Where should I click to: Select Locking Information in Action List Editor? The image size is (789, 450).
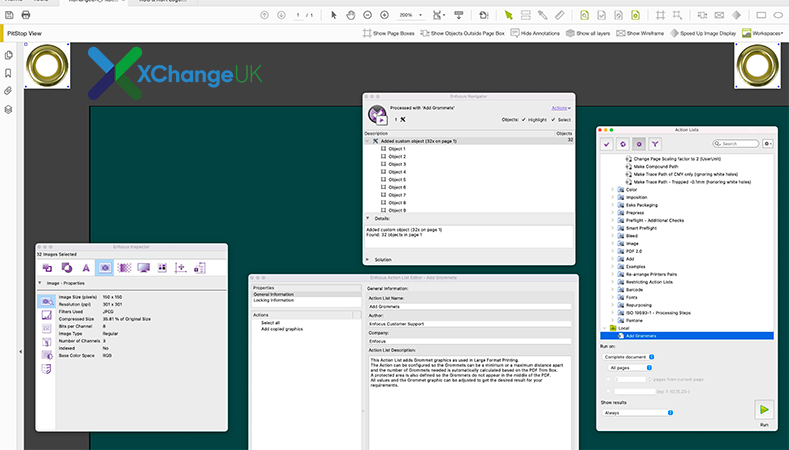pyautogui.click(x=306, y=301)
